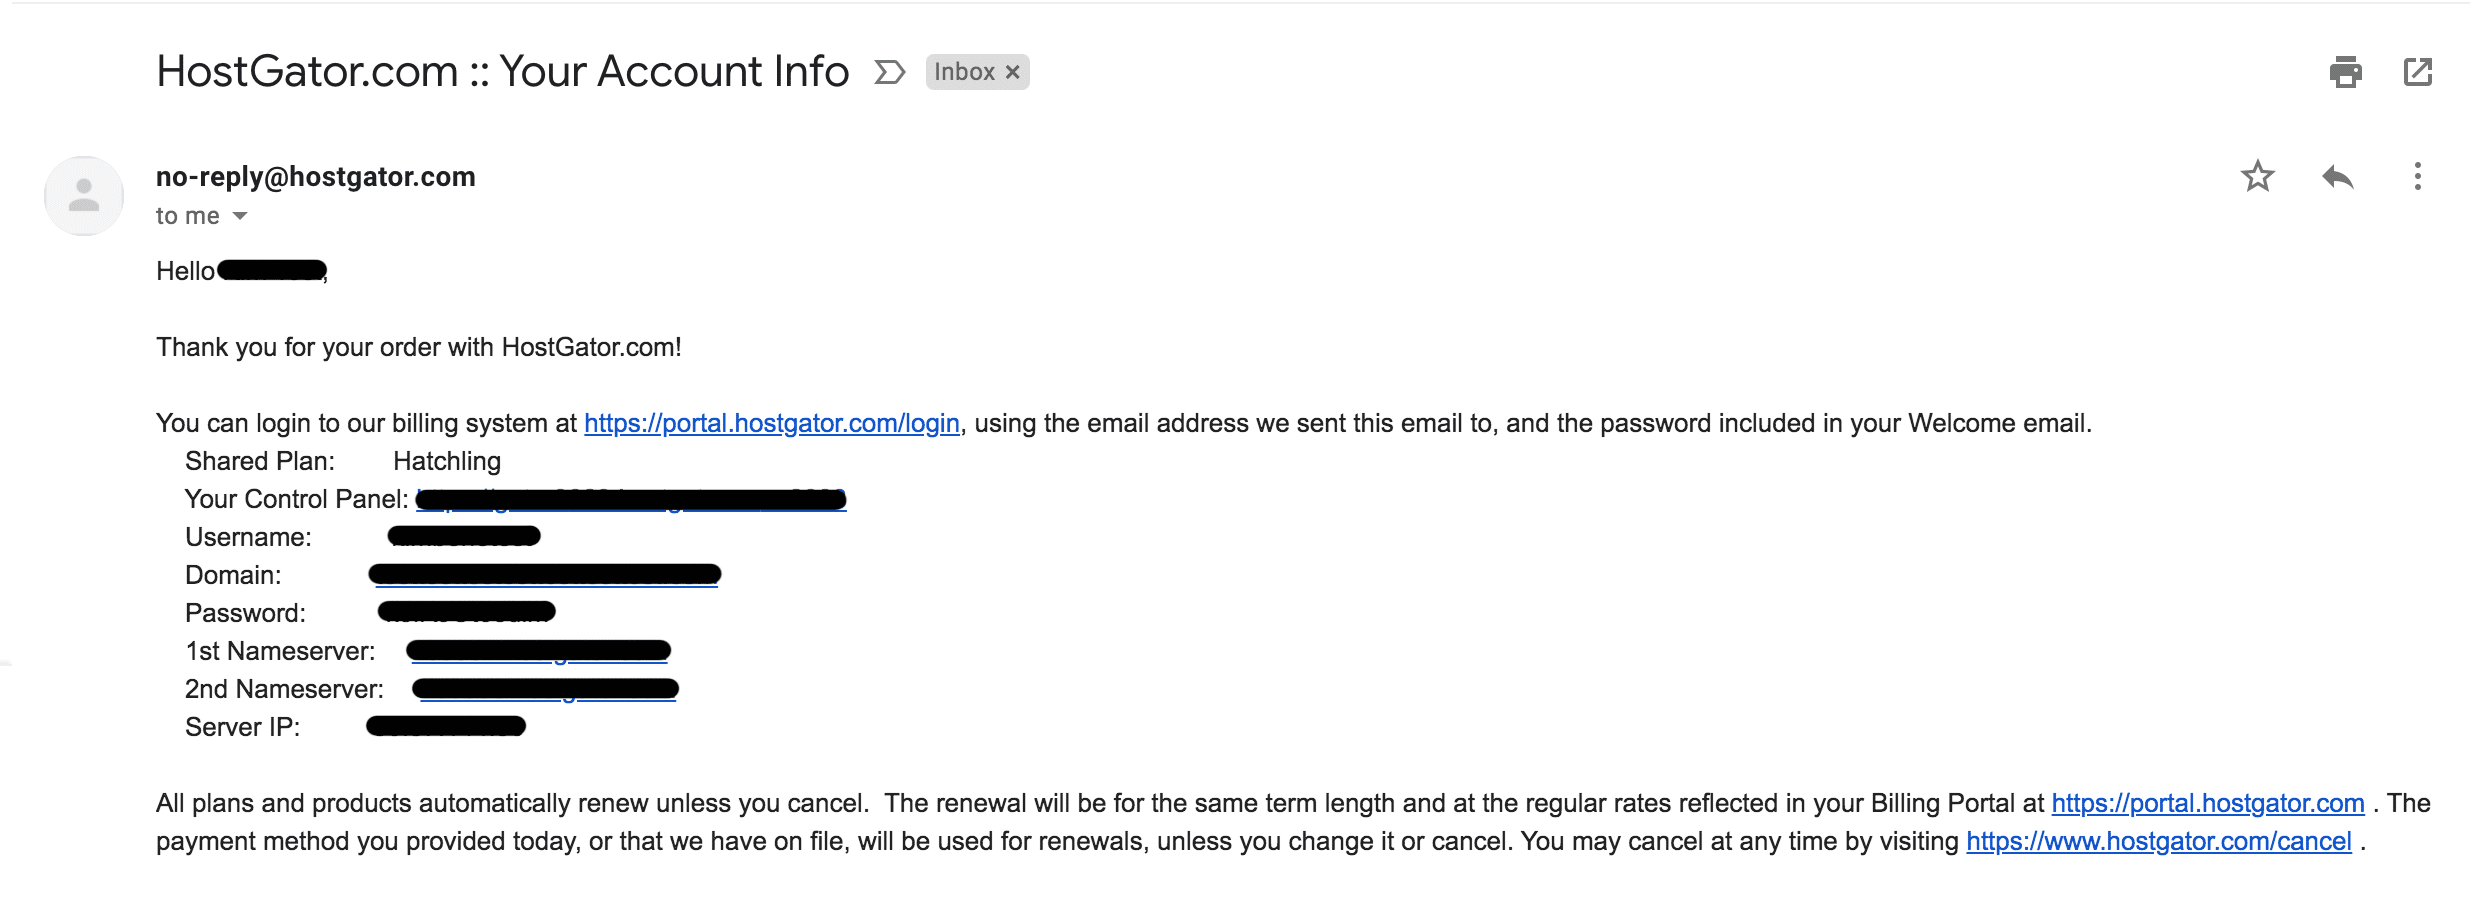This screenshot has height=924, width=2486.
Task: Star the HostGator account email
Action: [2257, 177]
